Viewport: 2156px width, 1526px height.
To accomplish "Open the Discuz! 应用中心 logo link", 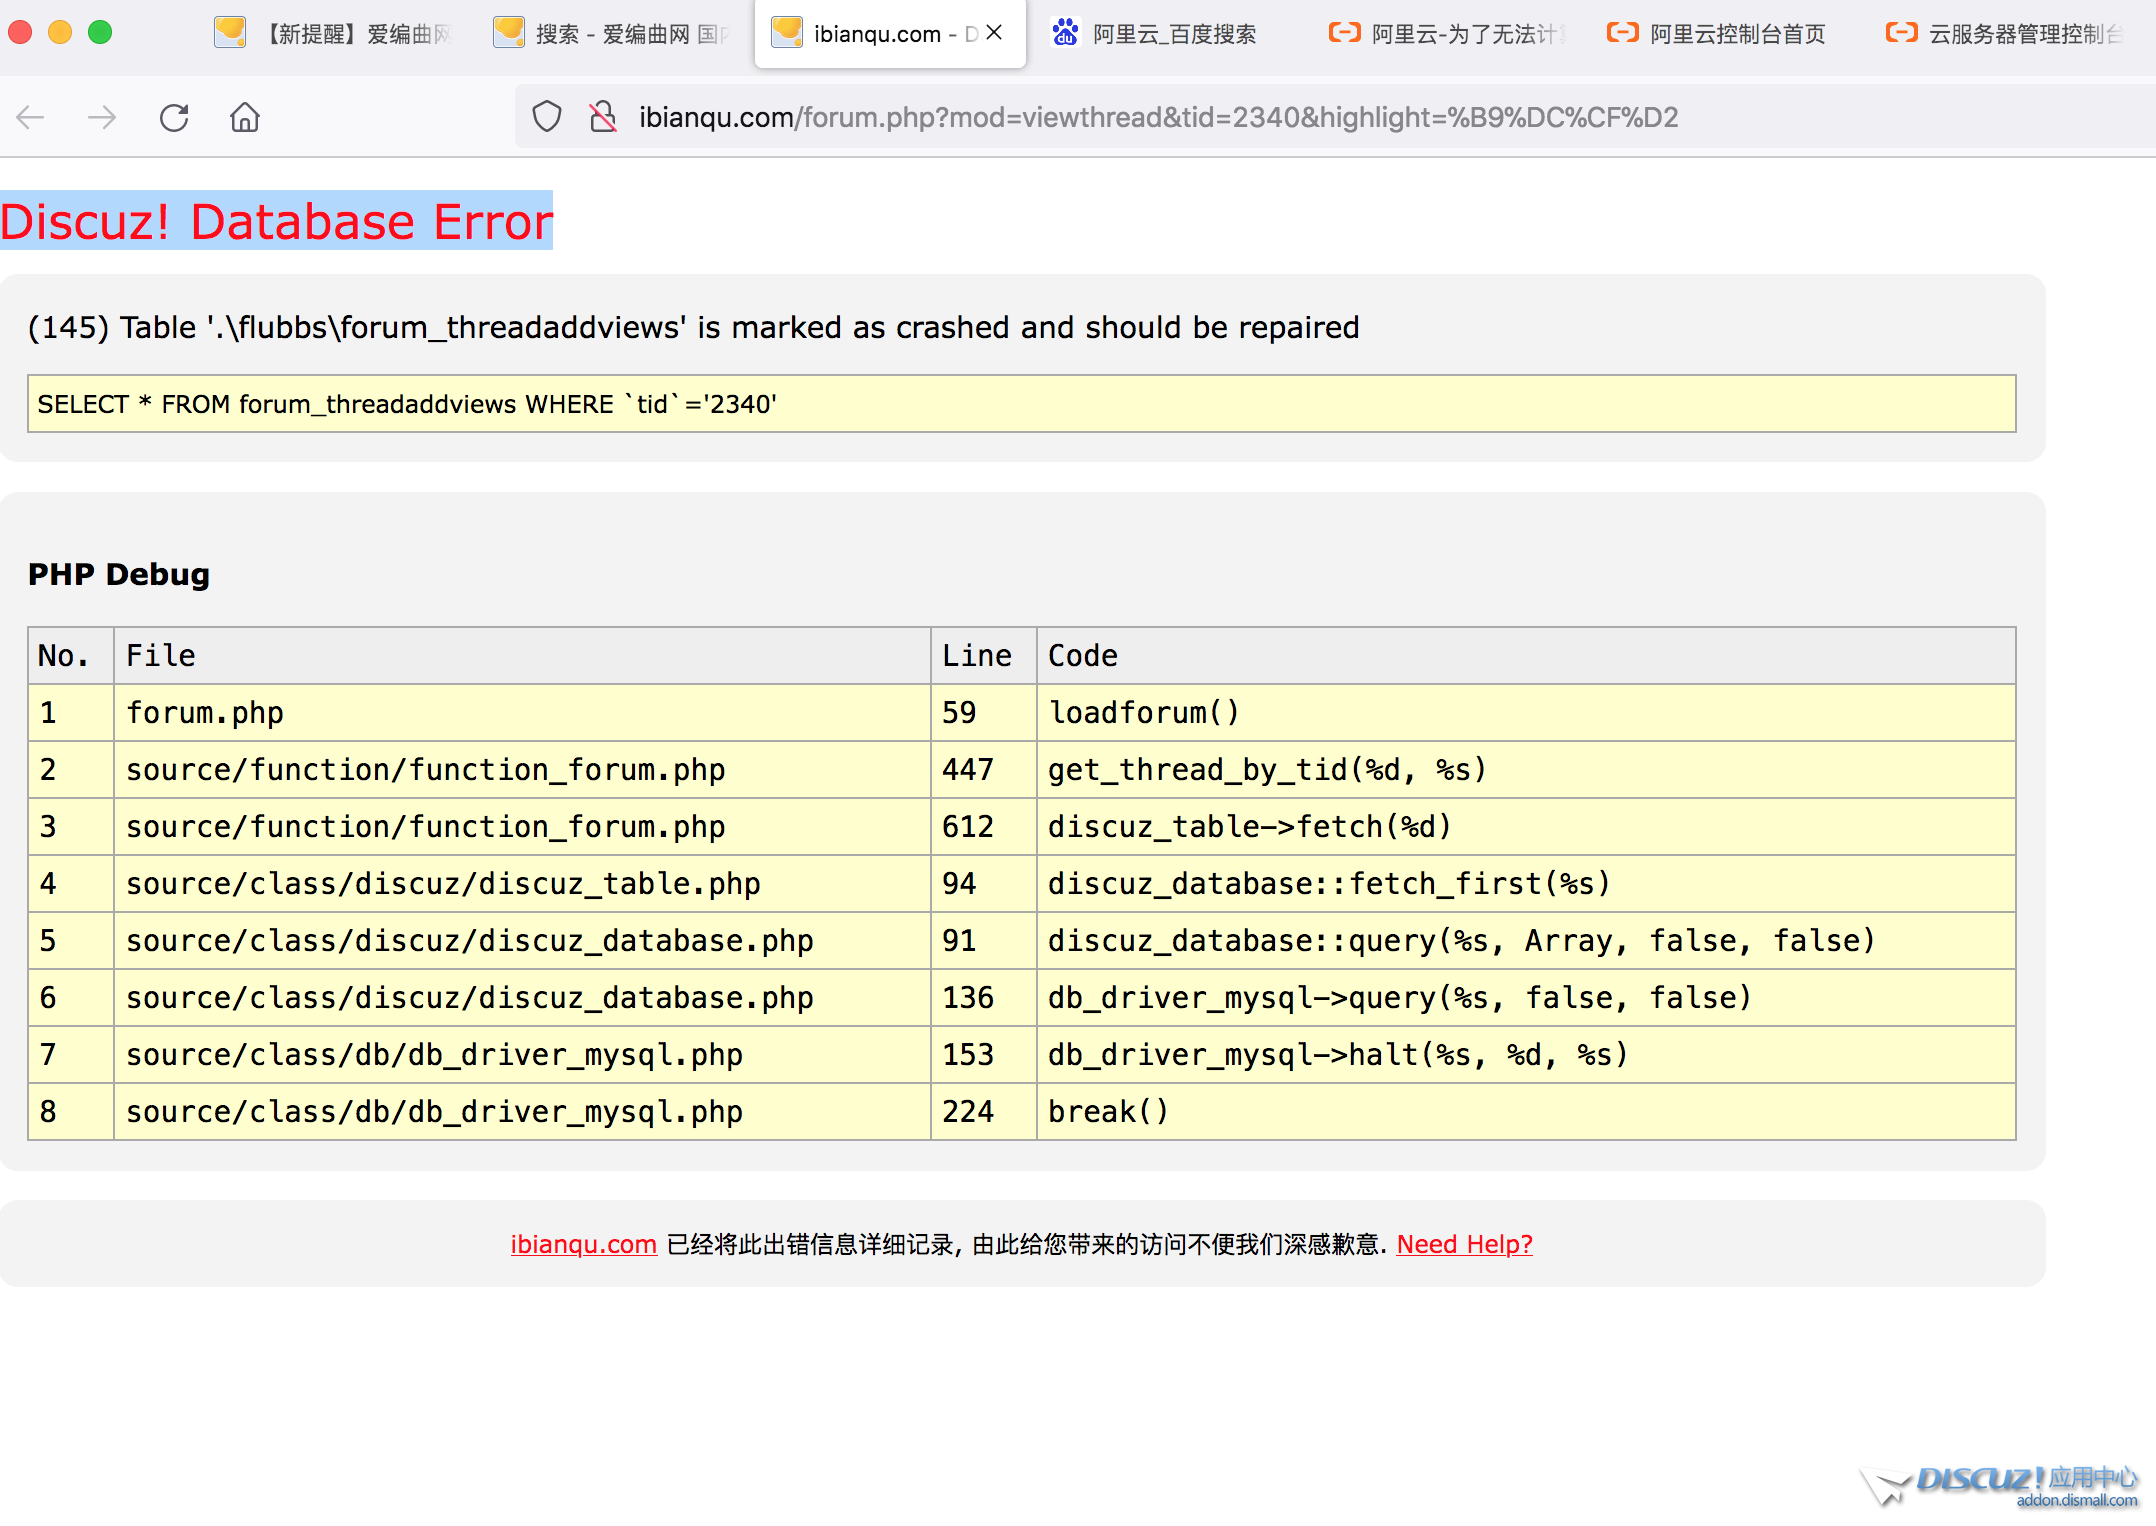I will [2000, 1486].
